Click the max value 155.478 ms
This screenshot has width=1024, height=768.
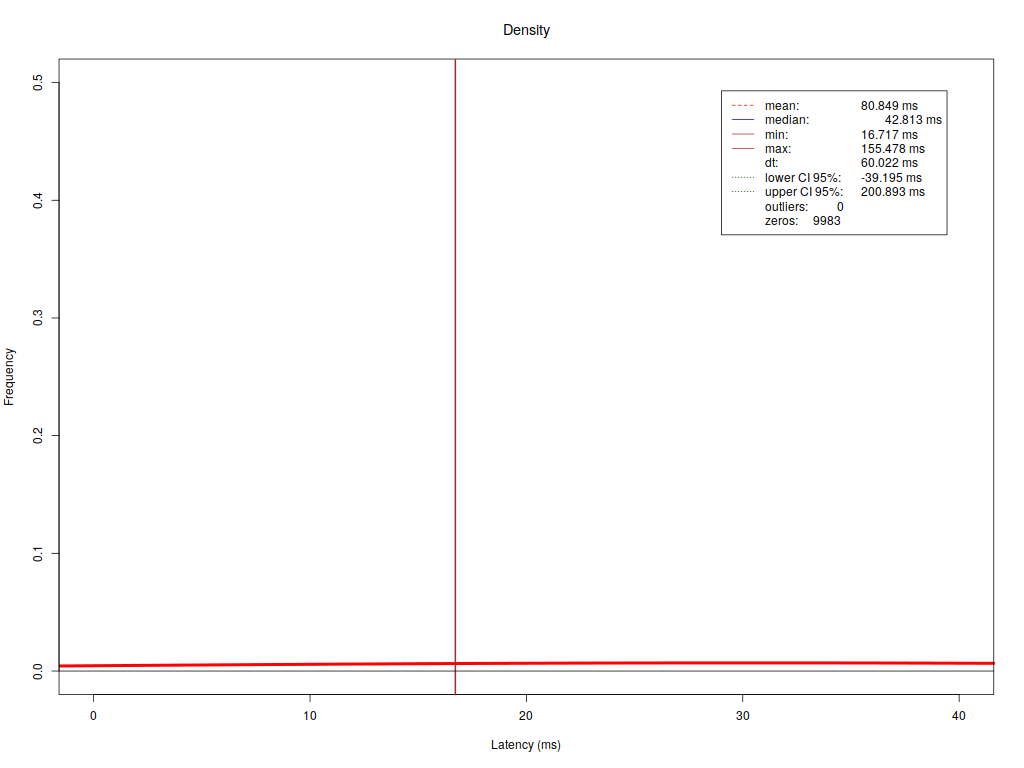[x=893, y=149]
